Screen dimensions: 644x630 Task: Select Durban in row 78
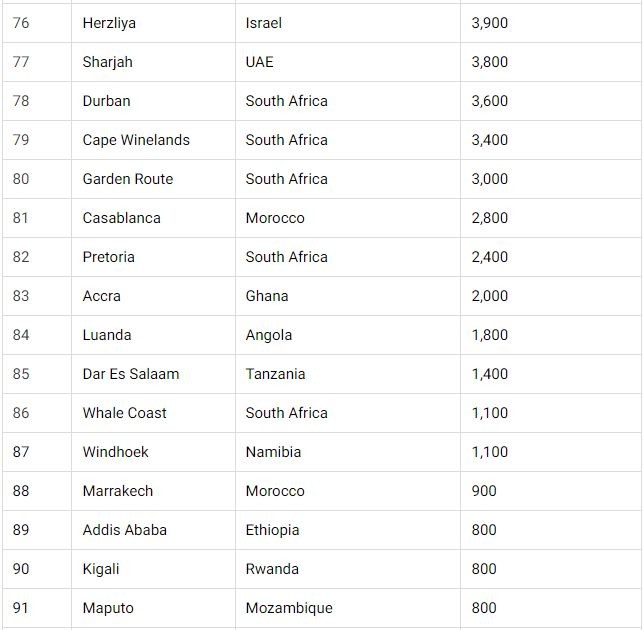click(x=106, y=101)
